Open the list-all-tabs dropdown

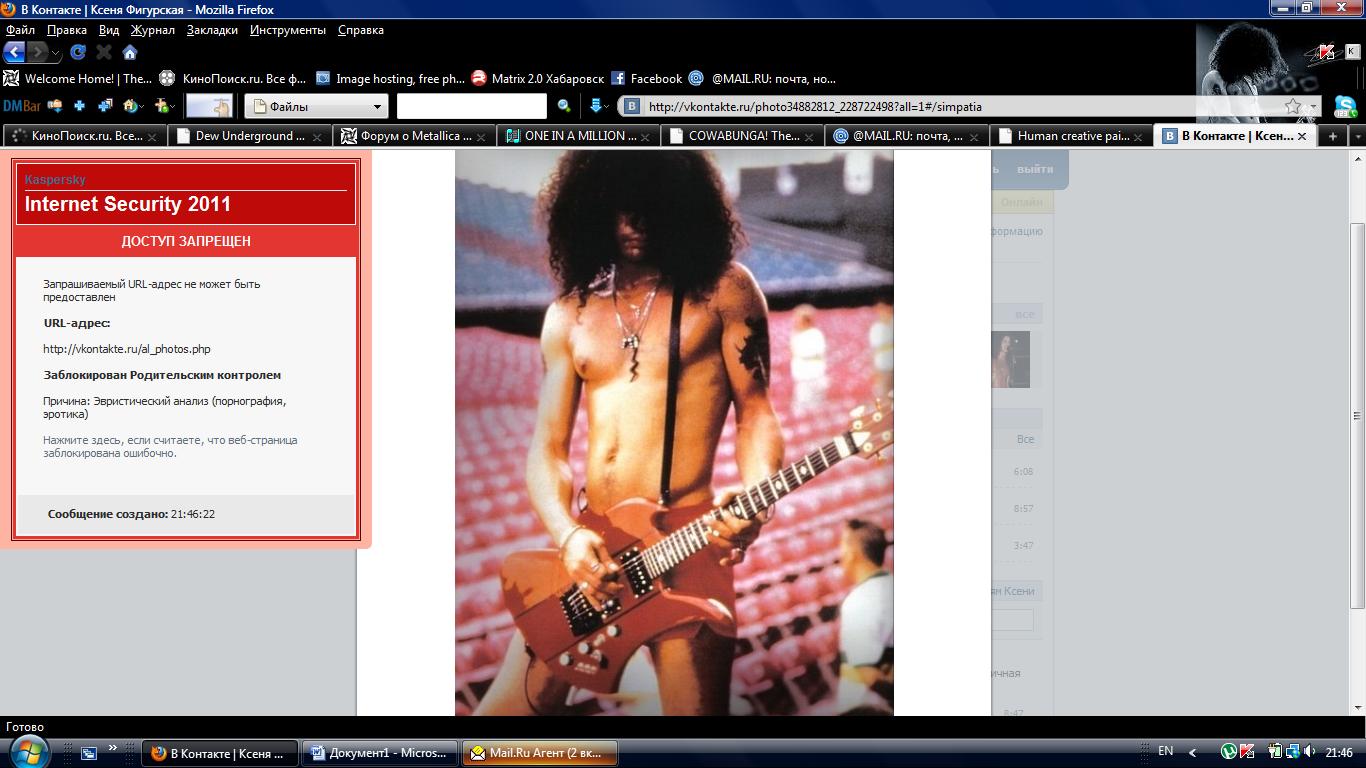[x=1357, y=136]
